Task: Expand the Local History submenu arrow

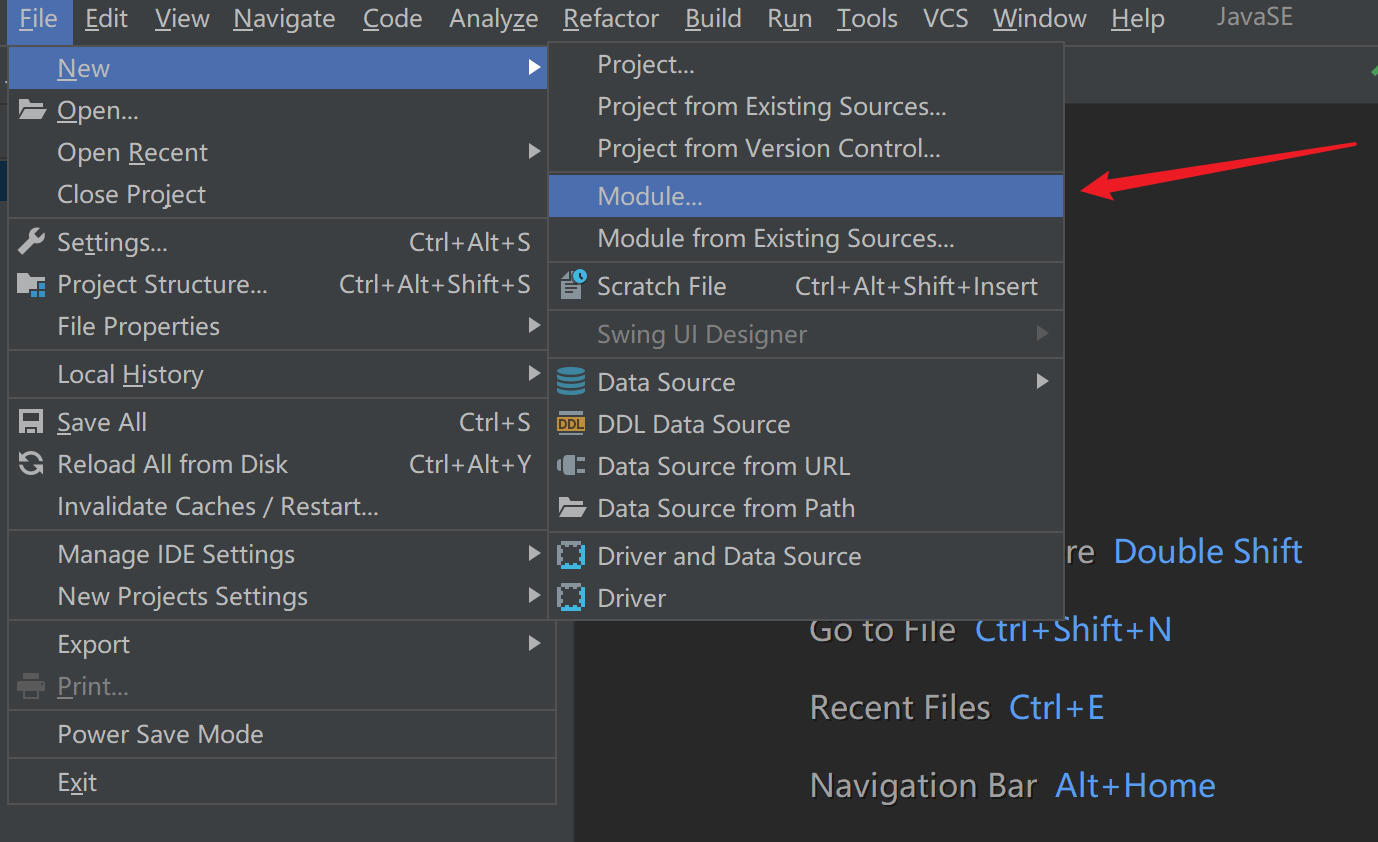Action: click(535, 374)
